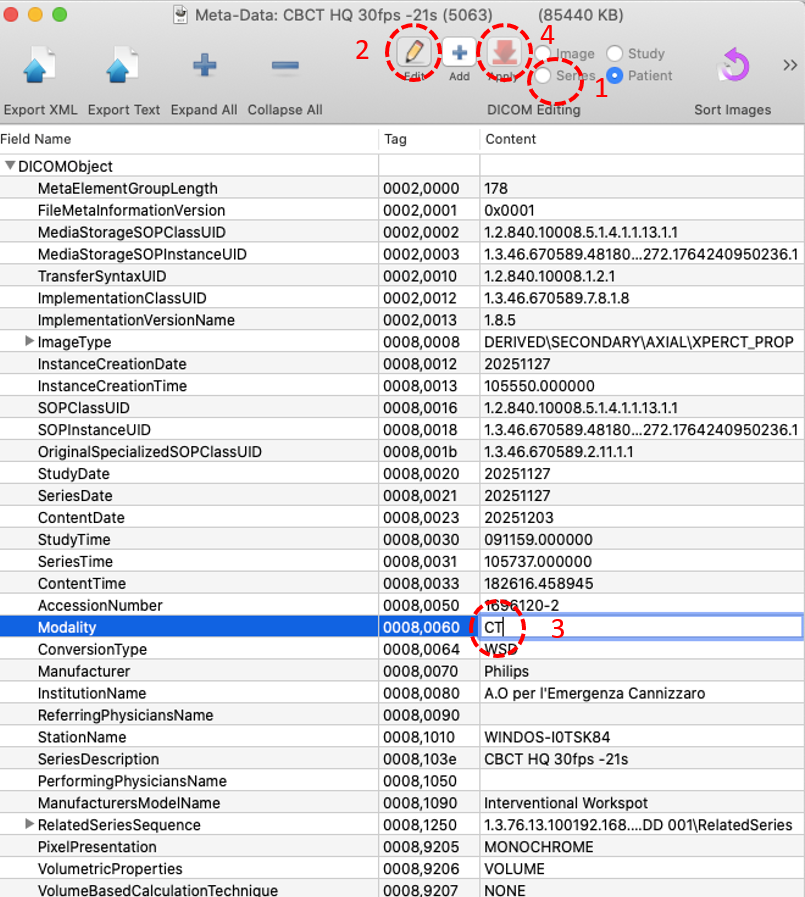Click the Export XML toolbar icon

40,67
